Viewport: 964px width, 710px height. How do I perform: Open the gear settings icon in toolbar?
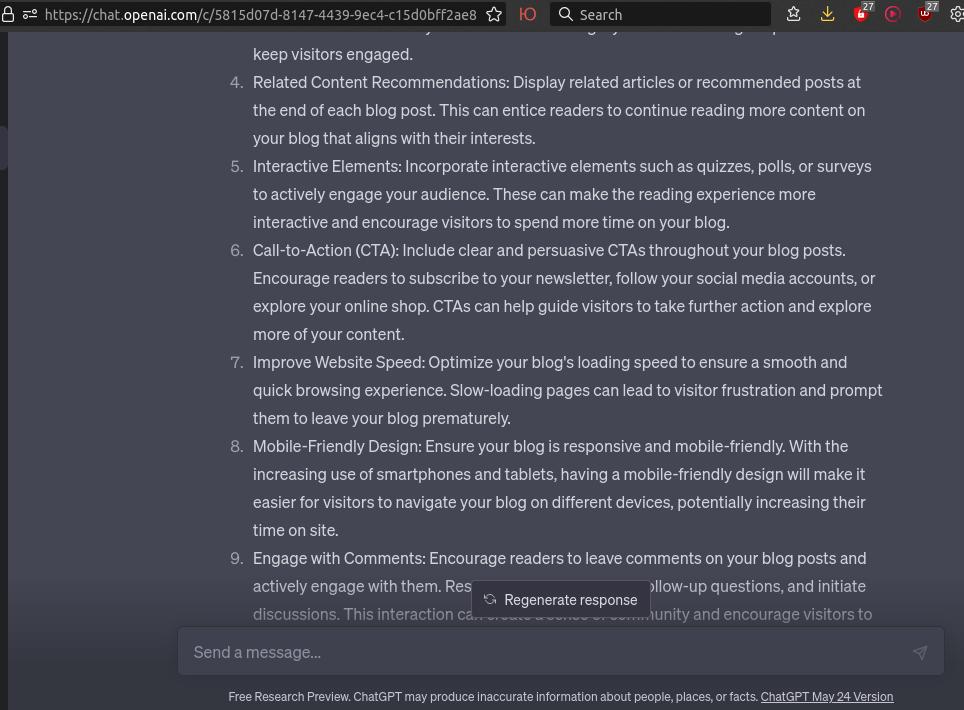[957, 14]
